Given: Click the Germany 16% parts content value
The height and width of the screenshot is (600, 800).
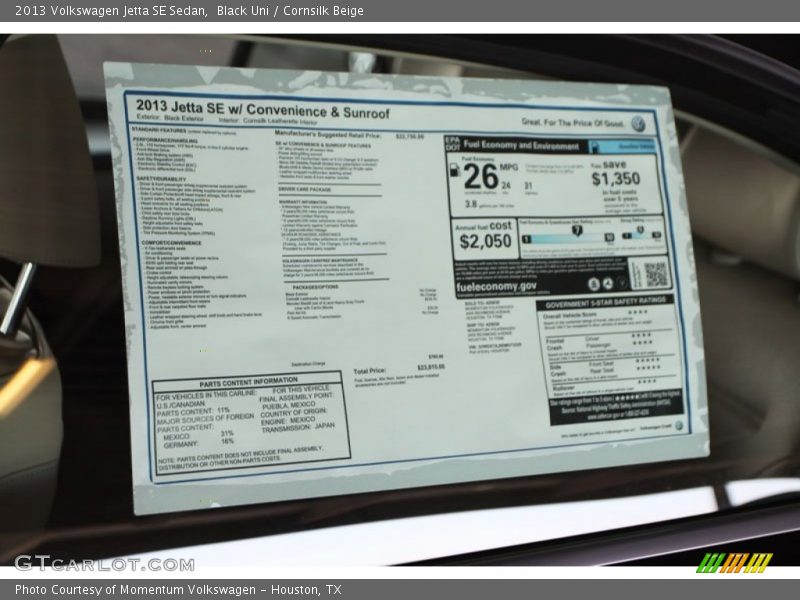Looking at the screenshot, I should (228, 441).
